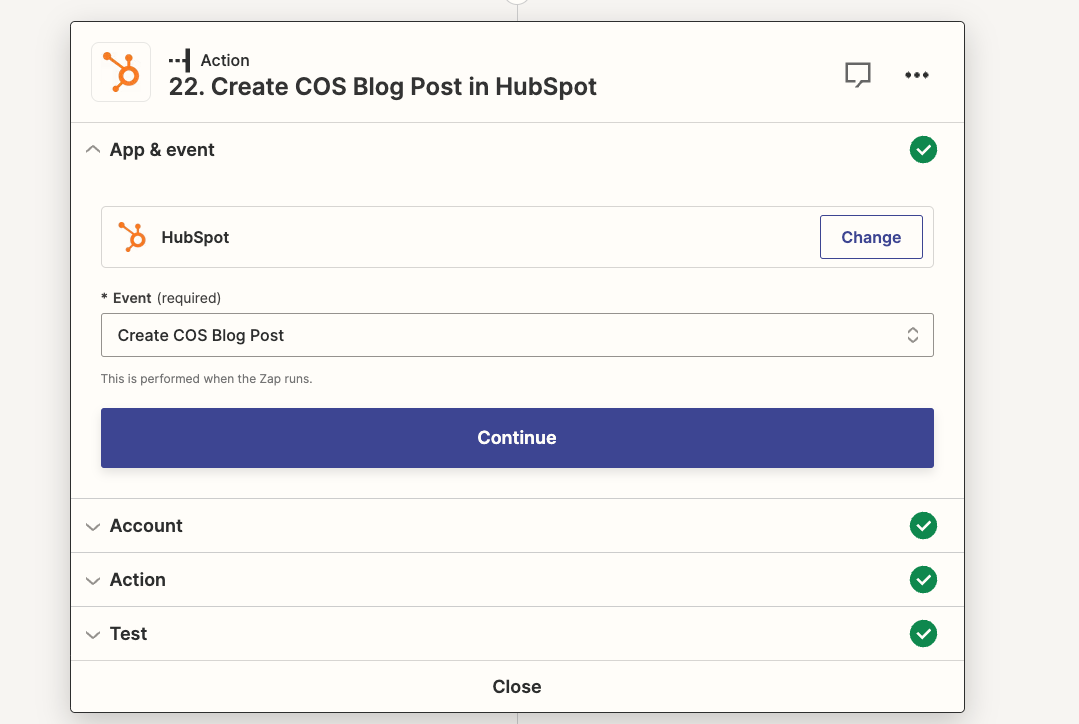Click the Close button at bottom
The image size is (1079, 724).
[517, 686]
